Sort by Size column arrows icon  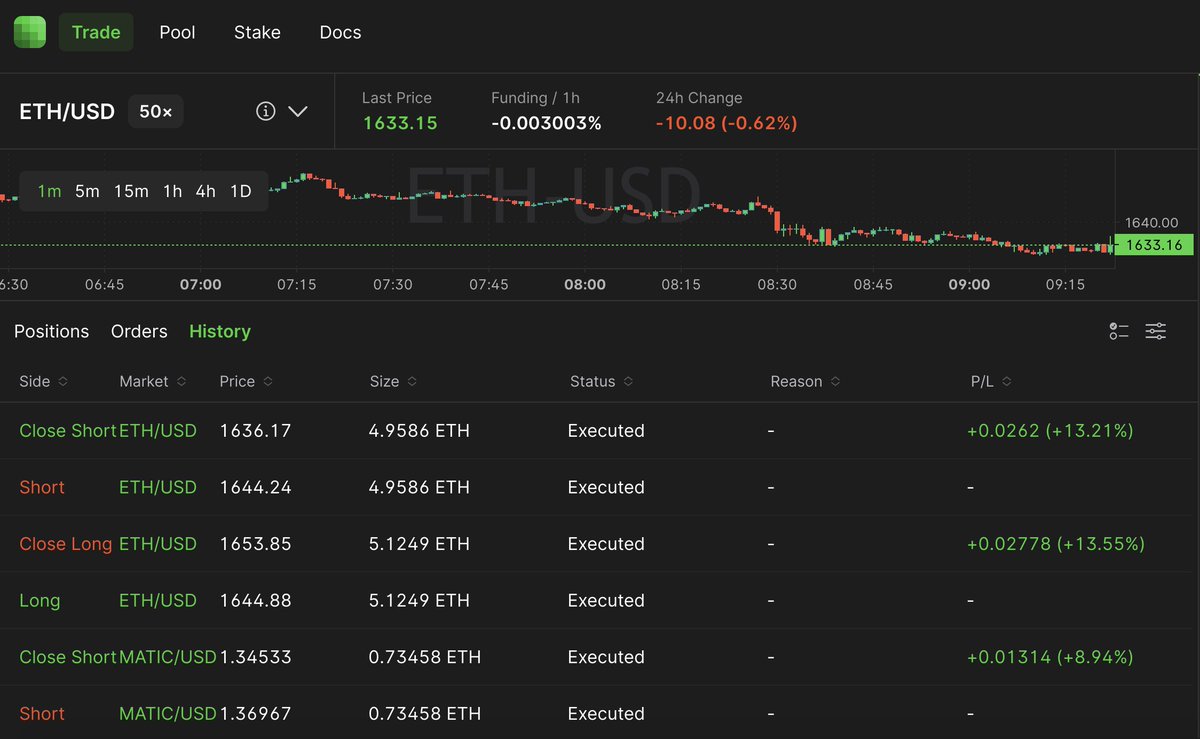tap(412, 382)
